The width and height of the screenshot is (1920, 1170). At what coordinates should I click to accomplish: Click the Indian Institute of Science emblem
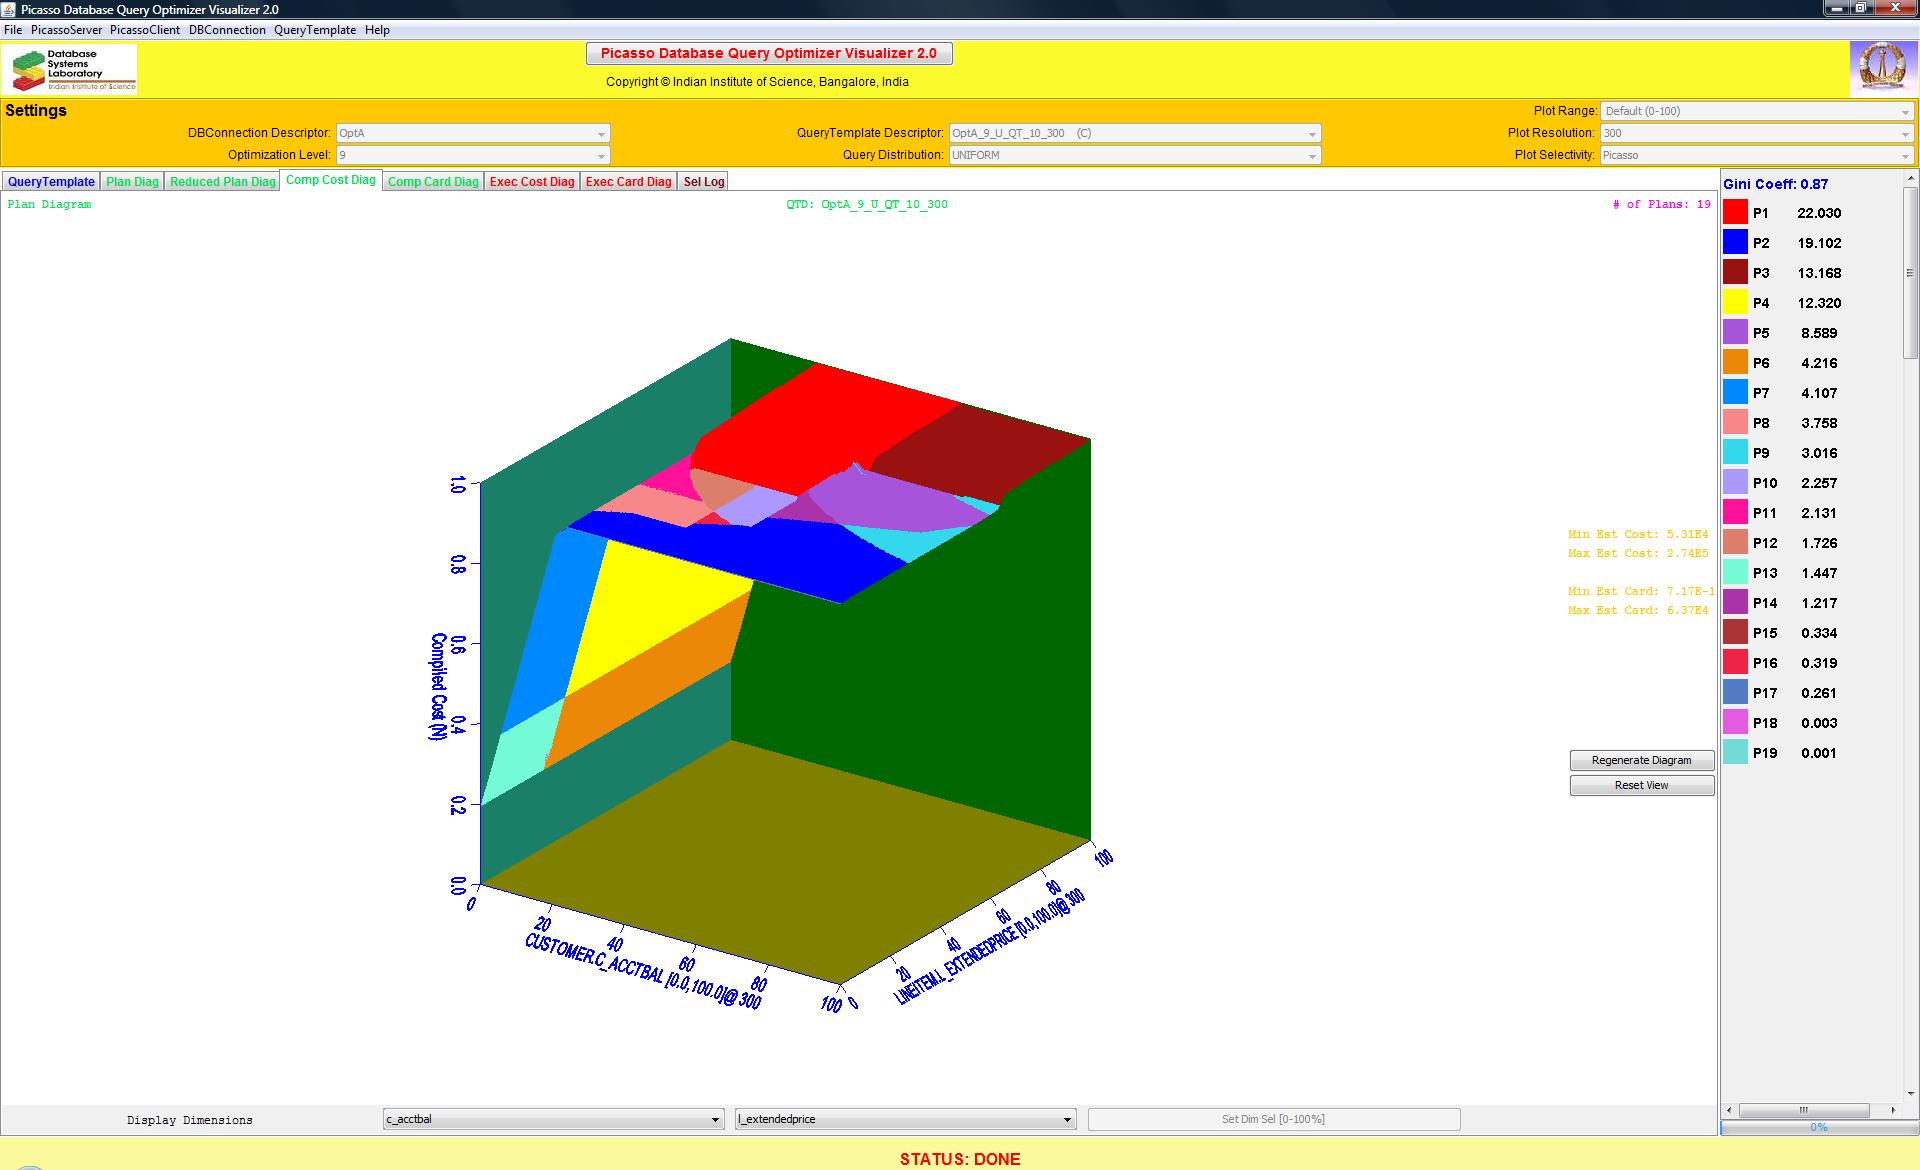[x=1881, y=68]
